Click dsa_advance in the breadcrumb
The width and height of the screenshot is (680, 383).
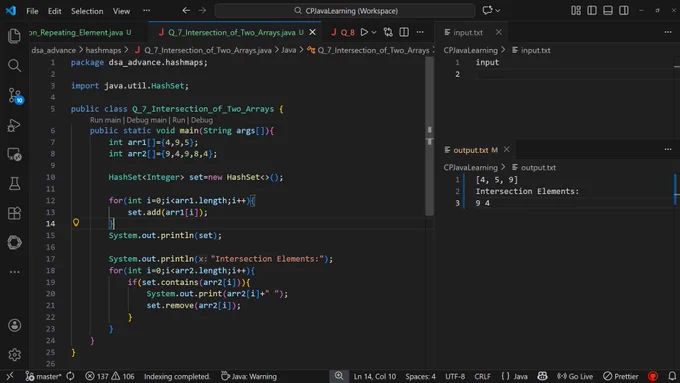click(x=53, y=50)
